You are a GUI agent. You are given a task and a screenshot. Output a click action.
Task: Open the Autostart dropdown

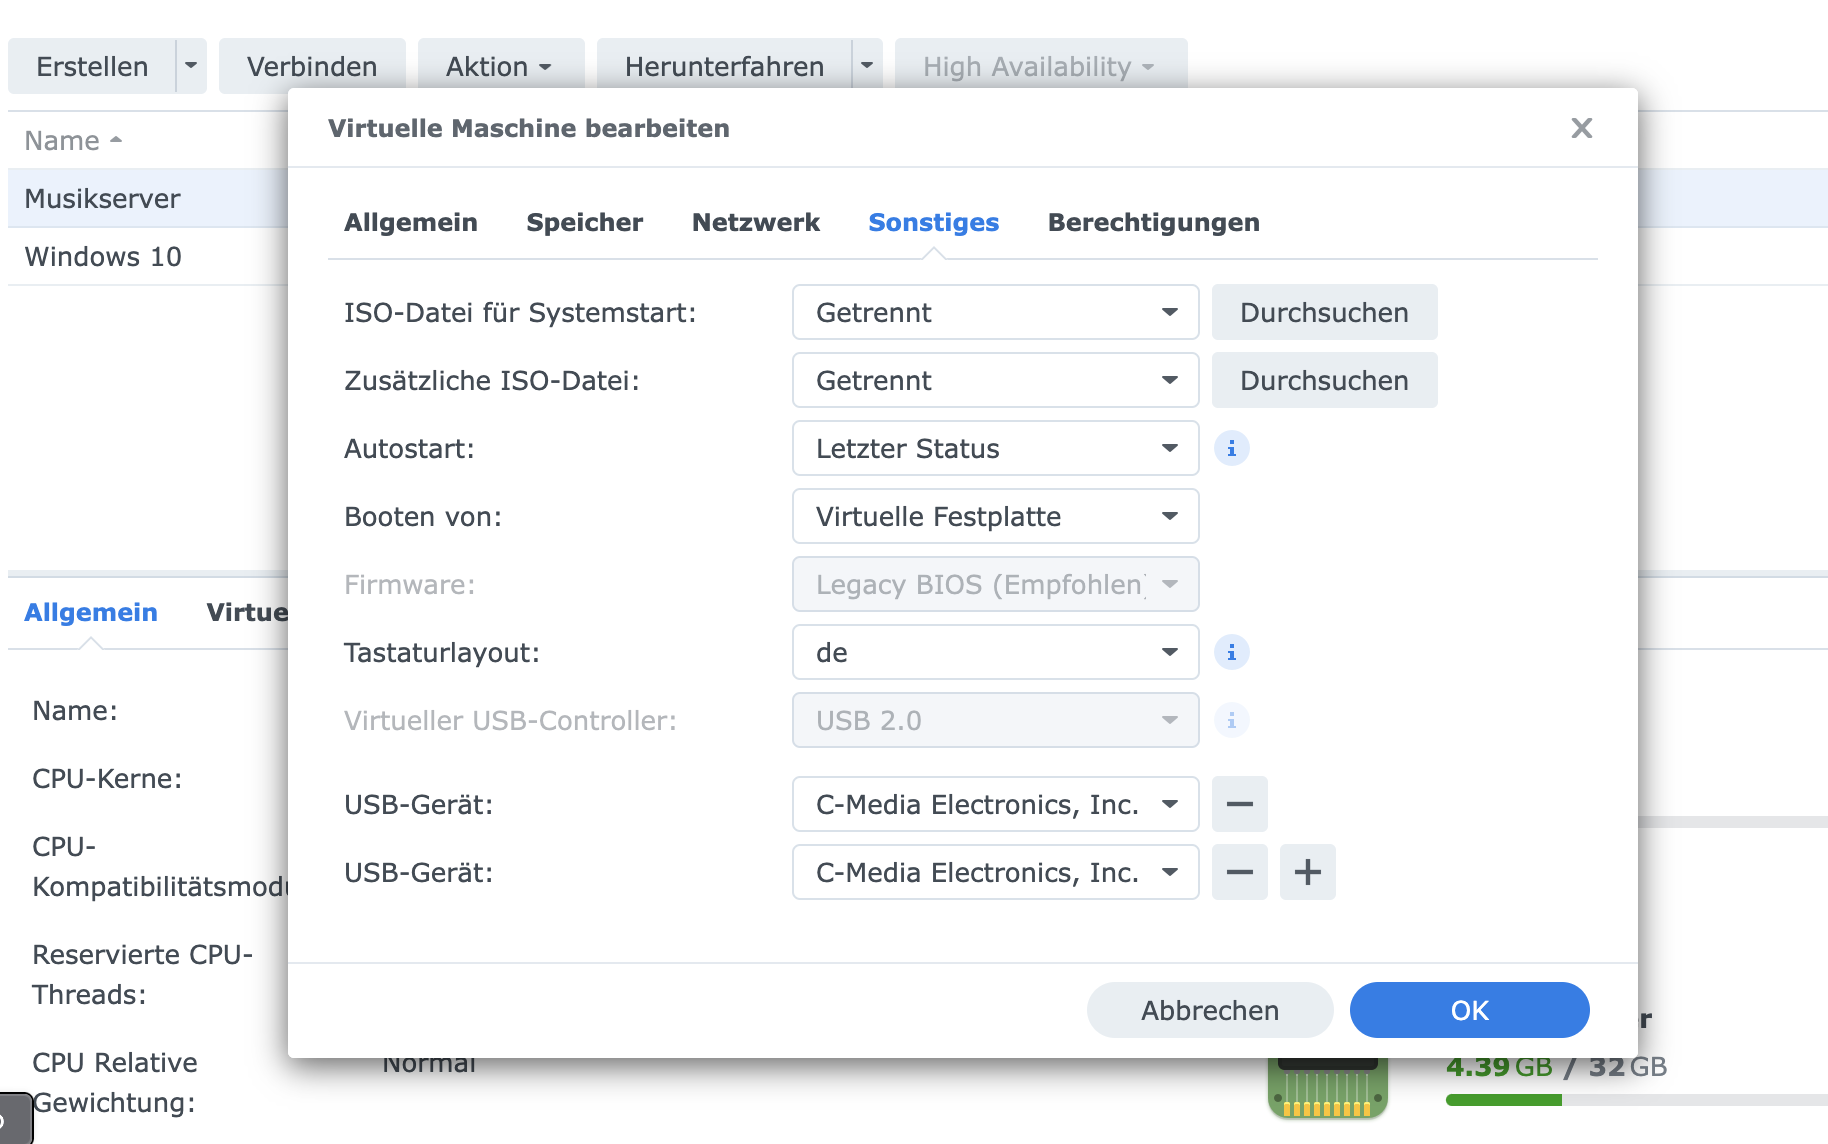(995, 449)
